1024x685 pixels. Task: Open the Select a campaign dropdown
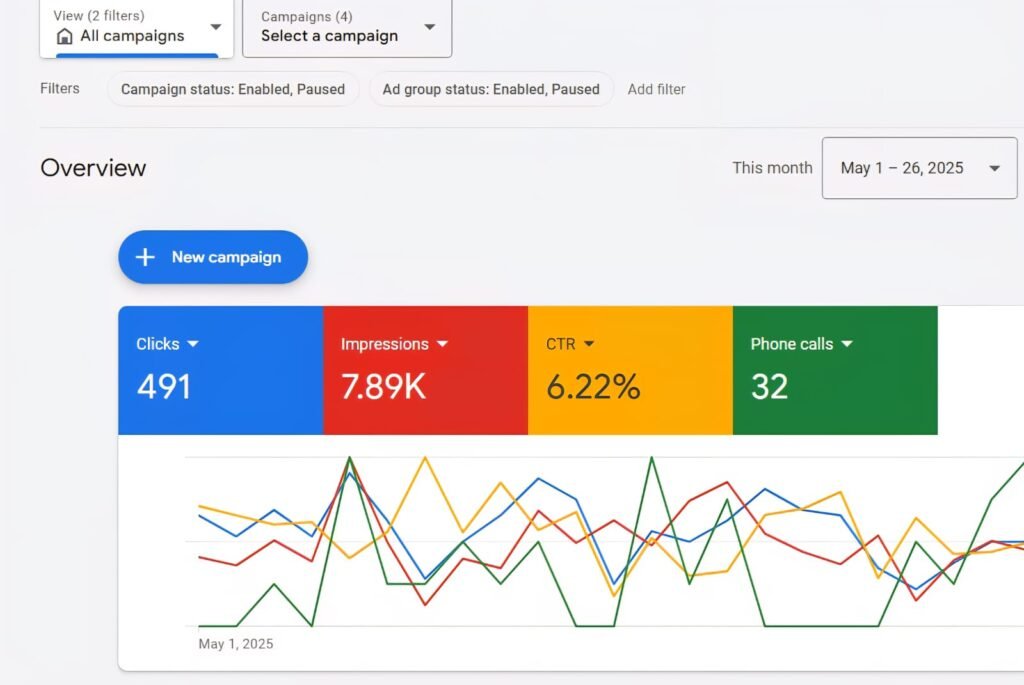pyautogui.click(x=346, y=27)
